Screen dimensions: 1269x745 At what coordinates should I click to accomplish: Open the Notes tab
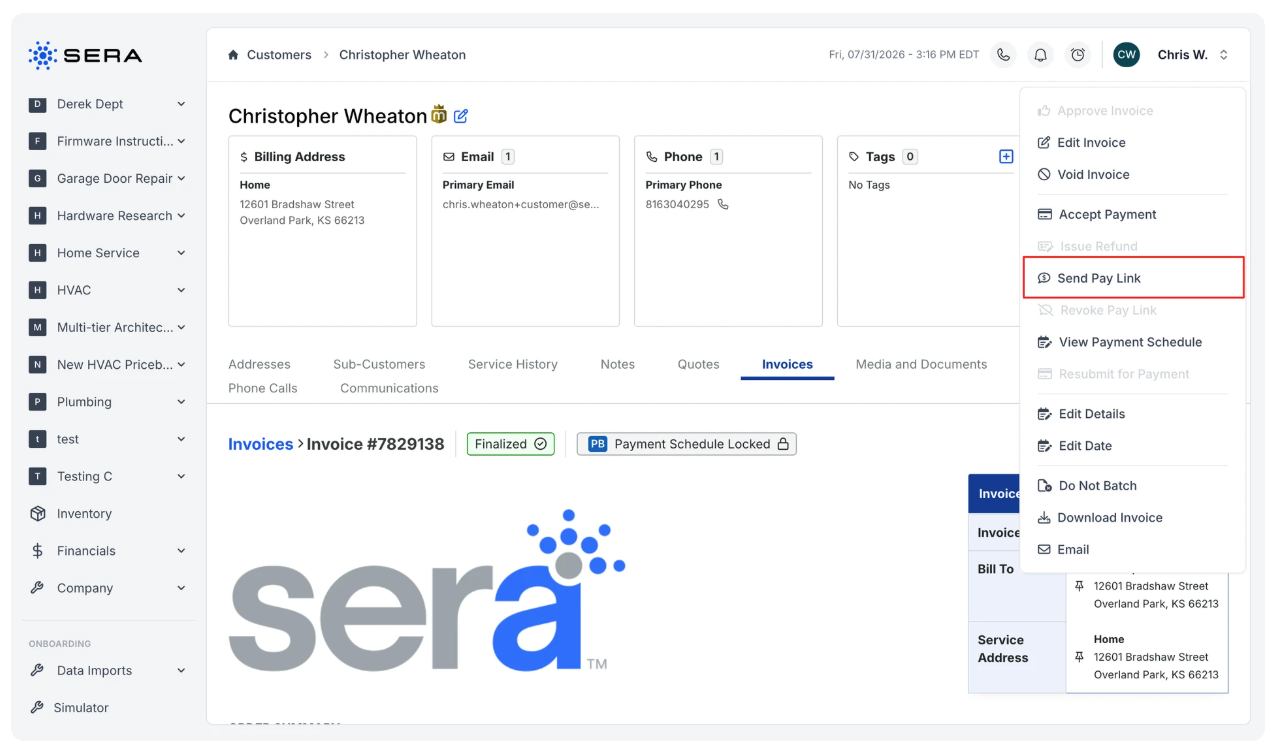click(618, 364)
